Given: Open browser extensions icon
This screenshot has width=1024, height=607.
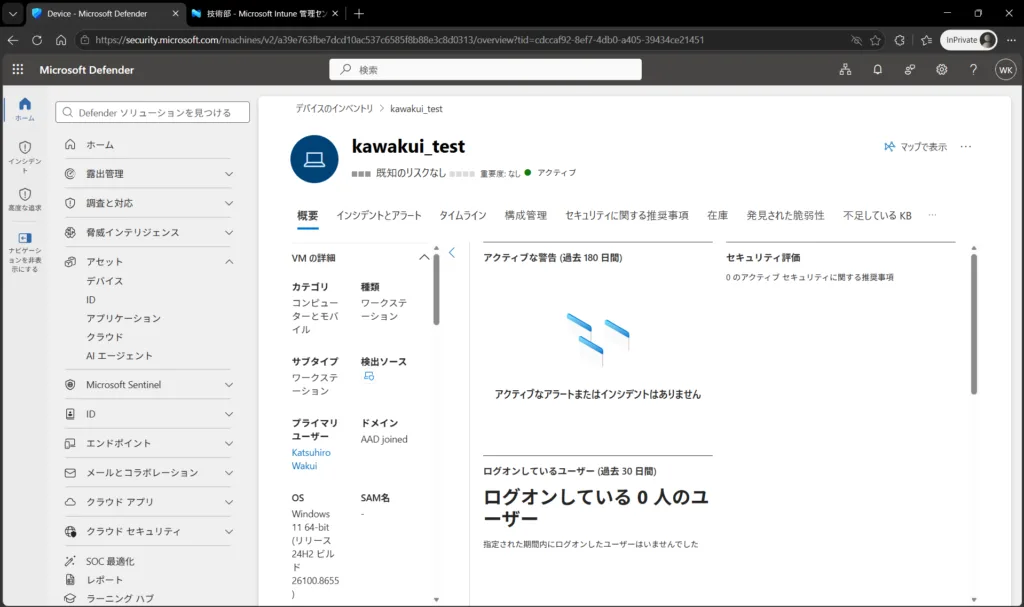Looking at the screenshot, I should click(899, 40).
